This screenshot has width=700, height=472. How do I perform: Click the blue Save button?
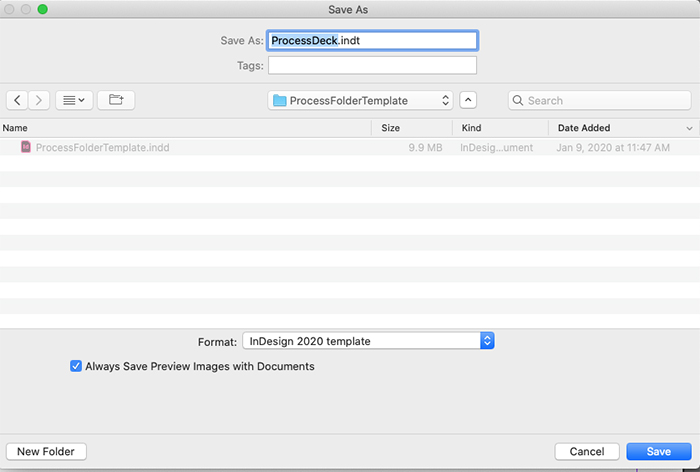pyautogui.click(x=659, y=451)
